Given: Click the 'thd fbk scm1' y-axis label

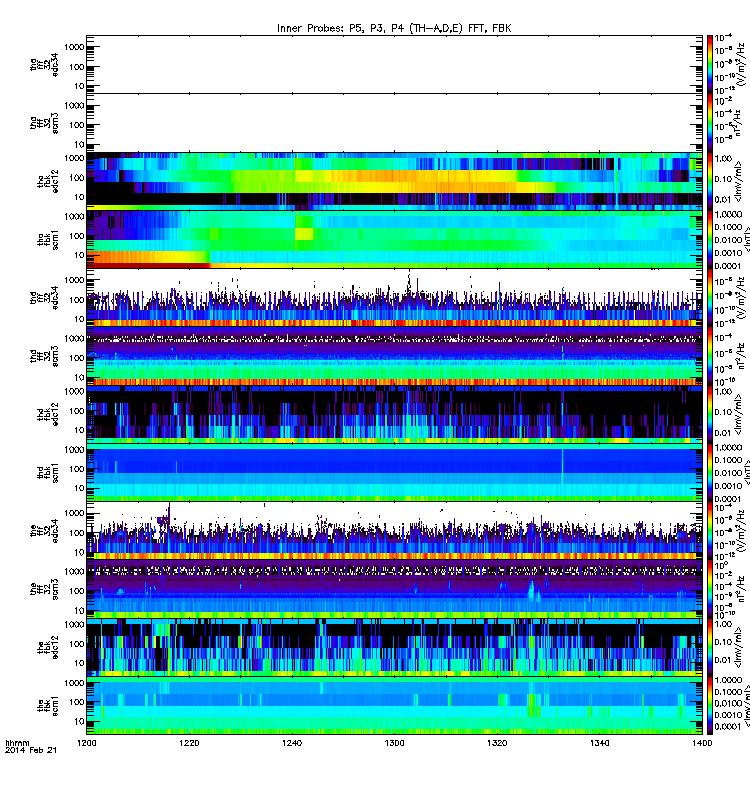Looking at the screenshot, I should point(48,473).
